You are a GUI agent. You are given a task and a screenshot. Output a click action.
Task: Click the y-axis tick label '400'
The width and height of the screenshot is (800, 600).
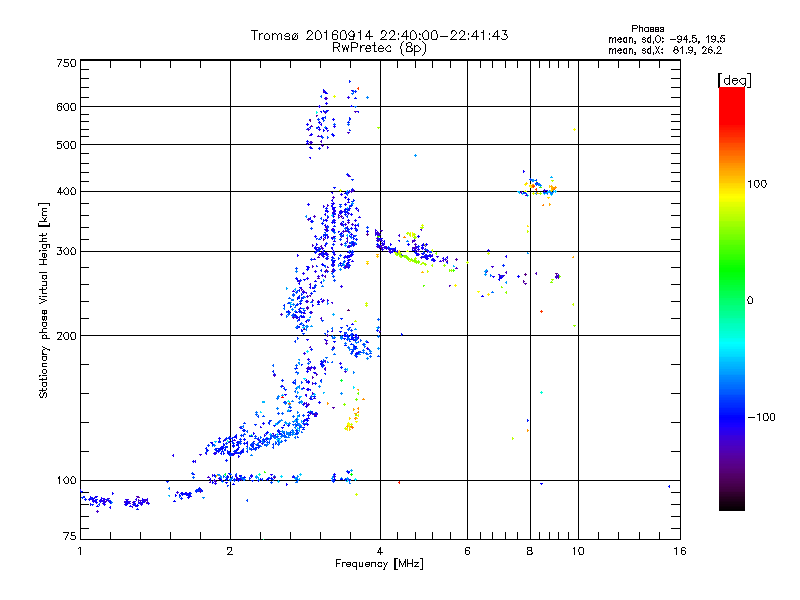(x=67, y=192)
